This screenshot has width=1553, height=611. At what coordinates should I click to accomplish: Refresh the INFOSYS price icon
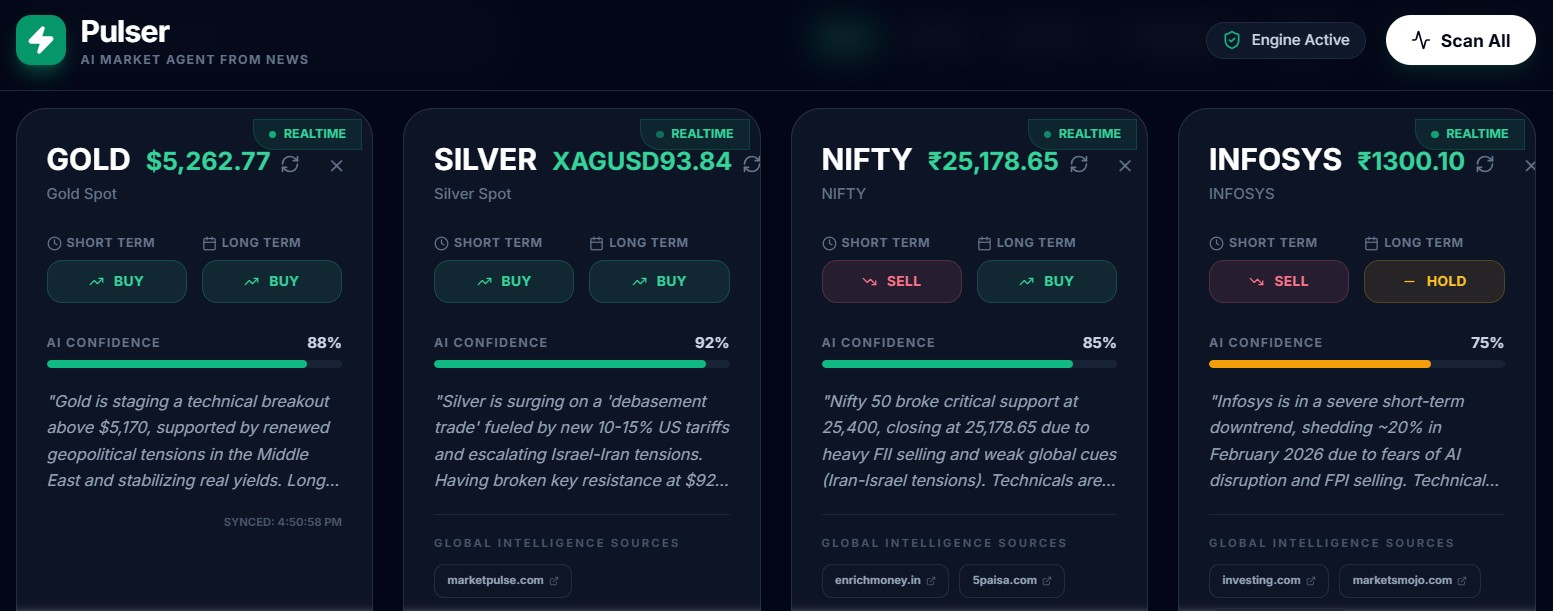[1486, 163]
